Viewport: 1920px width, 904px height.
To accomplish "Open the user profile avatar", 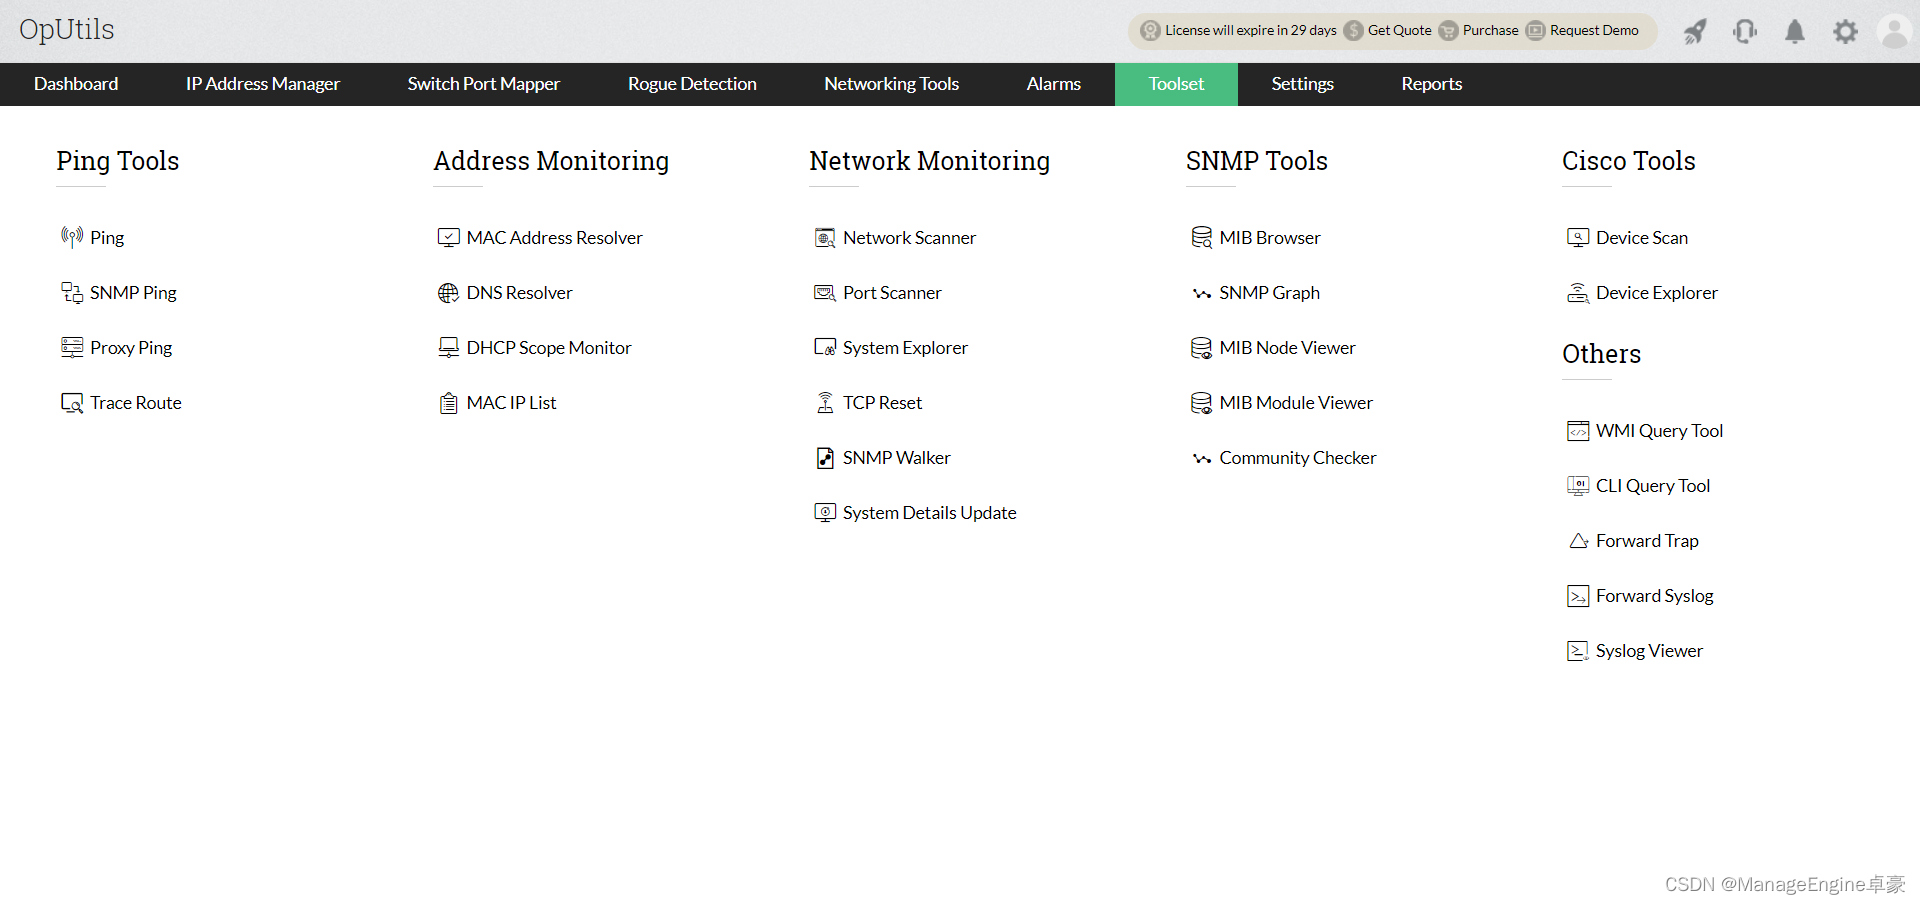I will [1895, 31].
